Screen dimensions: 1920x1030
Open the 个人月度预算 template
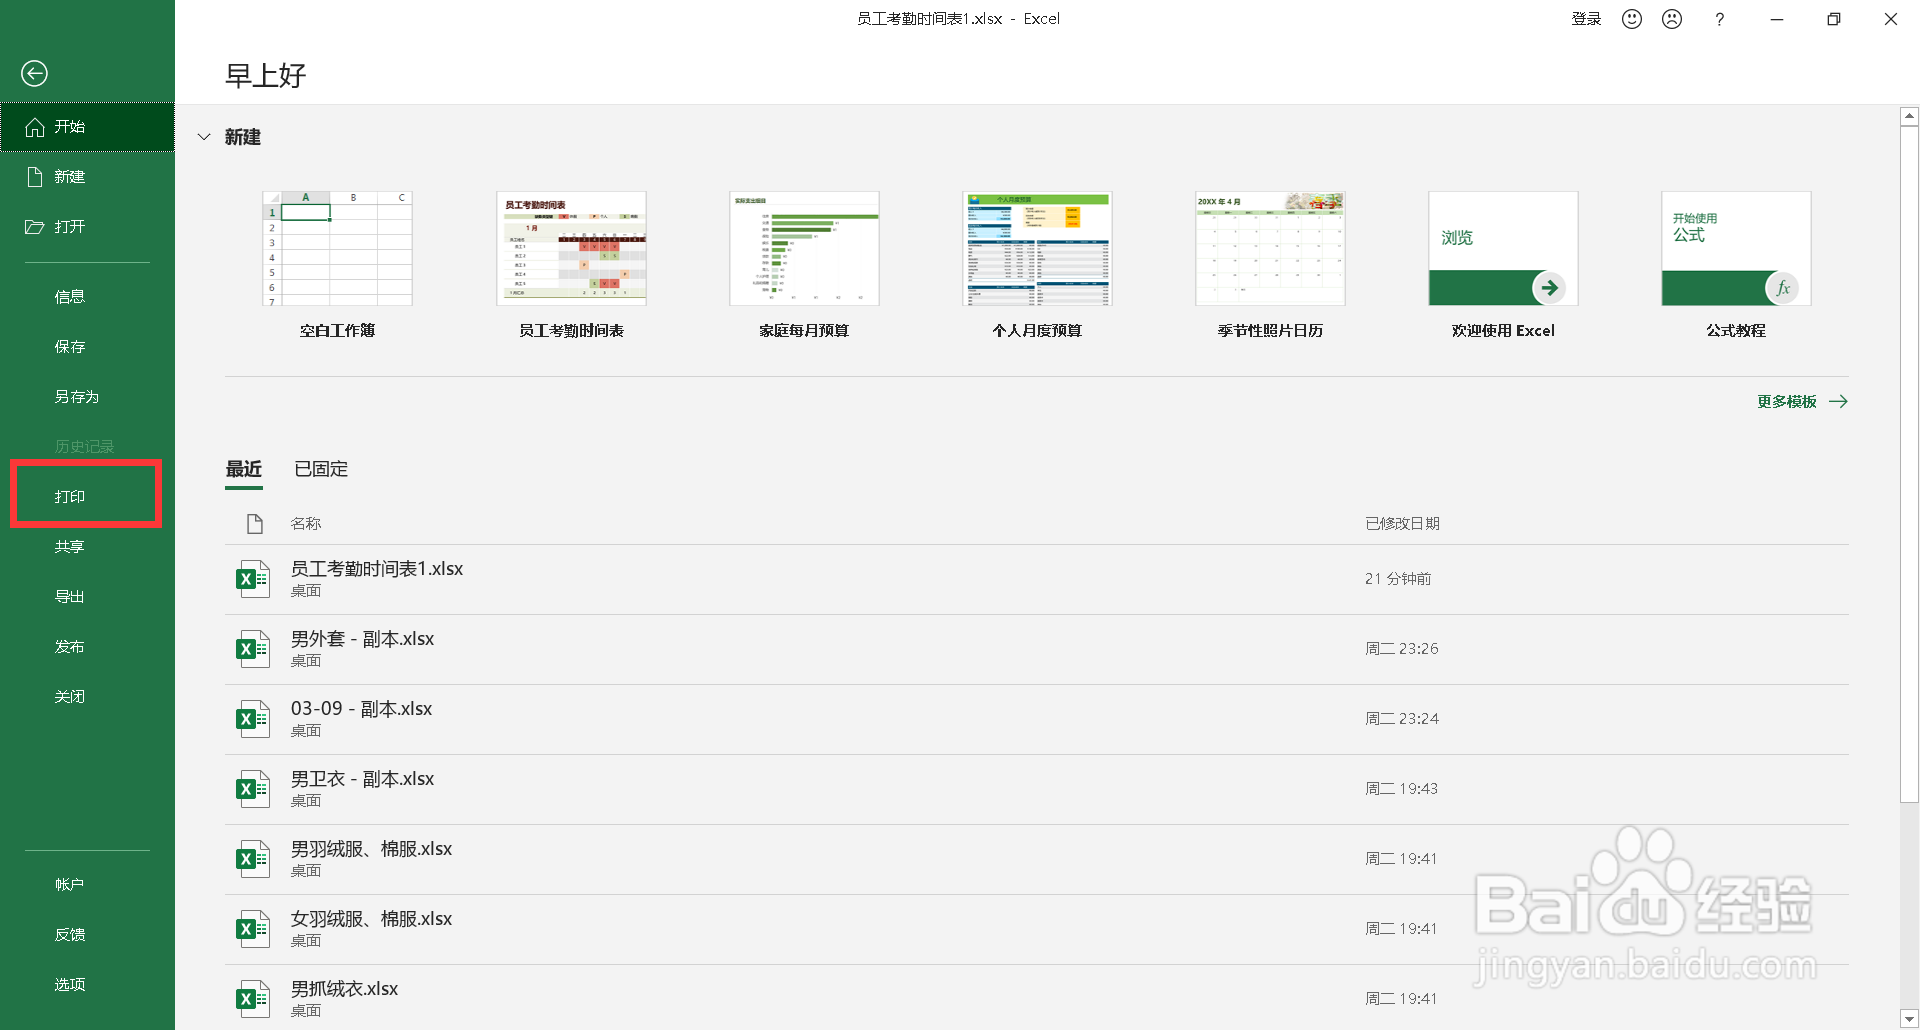pyautogui.click(x=1037, y=249)
